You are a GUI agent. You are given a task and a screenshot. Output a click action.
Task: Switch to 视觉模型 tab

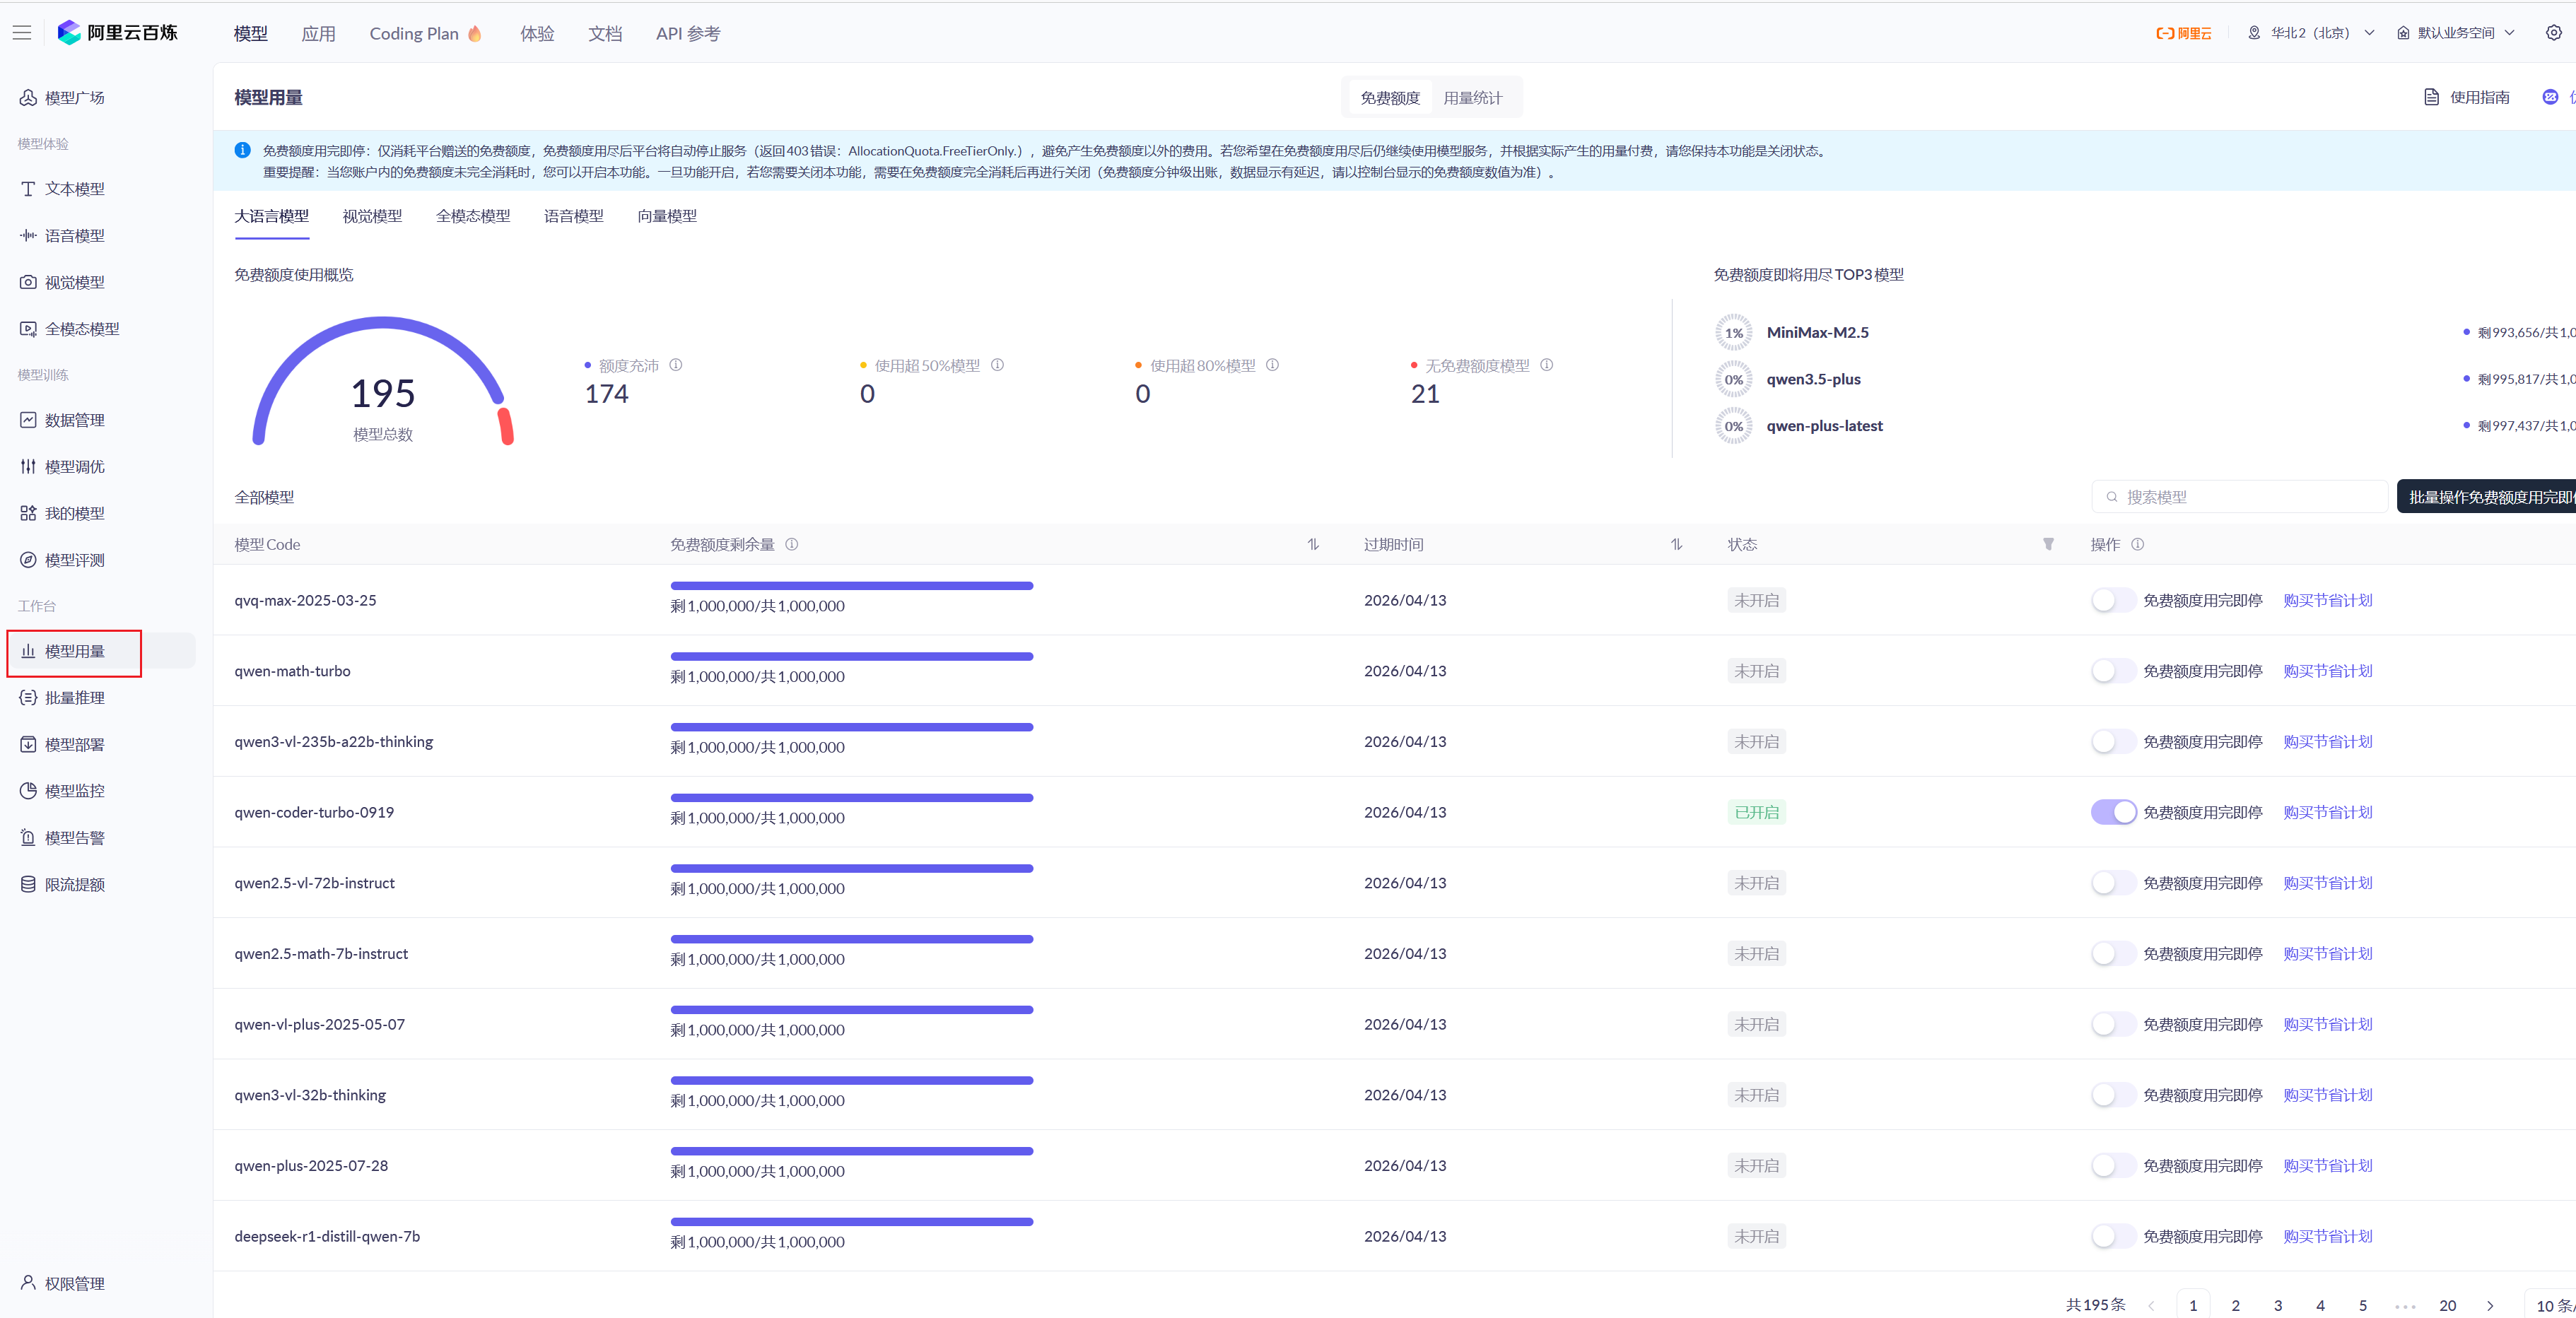(x=372, y=216)
